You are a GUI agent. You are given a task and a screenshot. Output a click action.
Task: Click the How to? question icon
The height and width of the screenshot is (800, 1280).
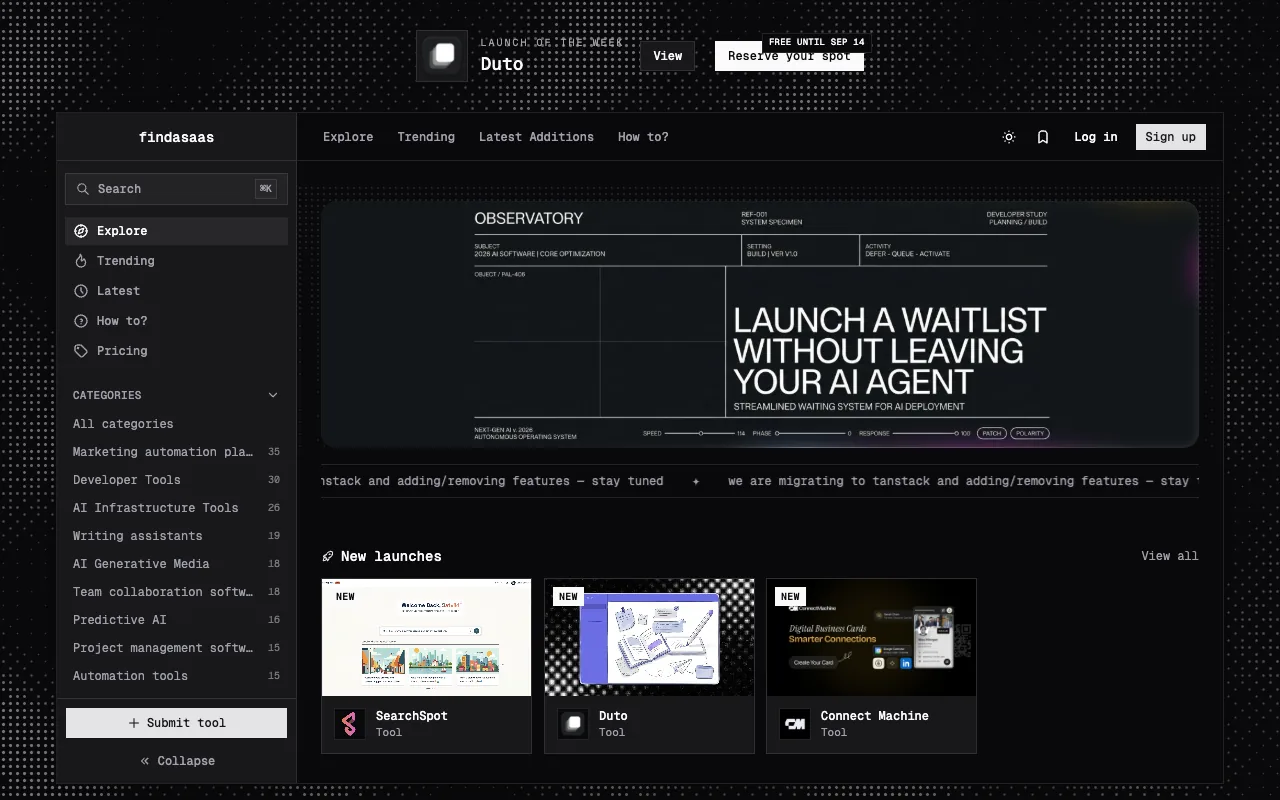click(81, 321)
